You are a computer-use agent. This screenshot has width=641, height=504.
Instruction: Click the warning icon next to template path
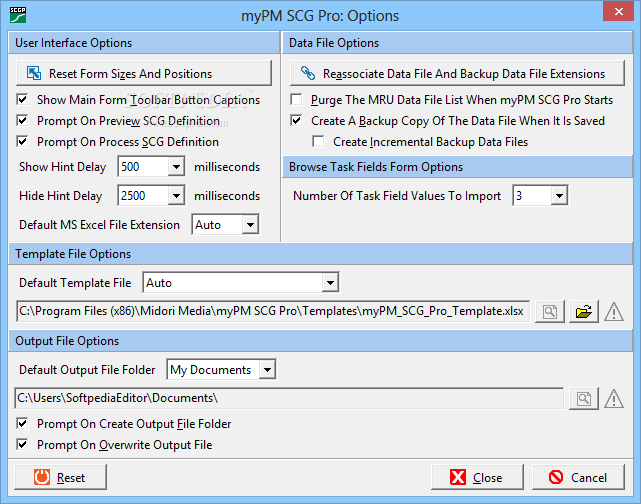[x=614, y=311]
